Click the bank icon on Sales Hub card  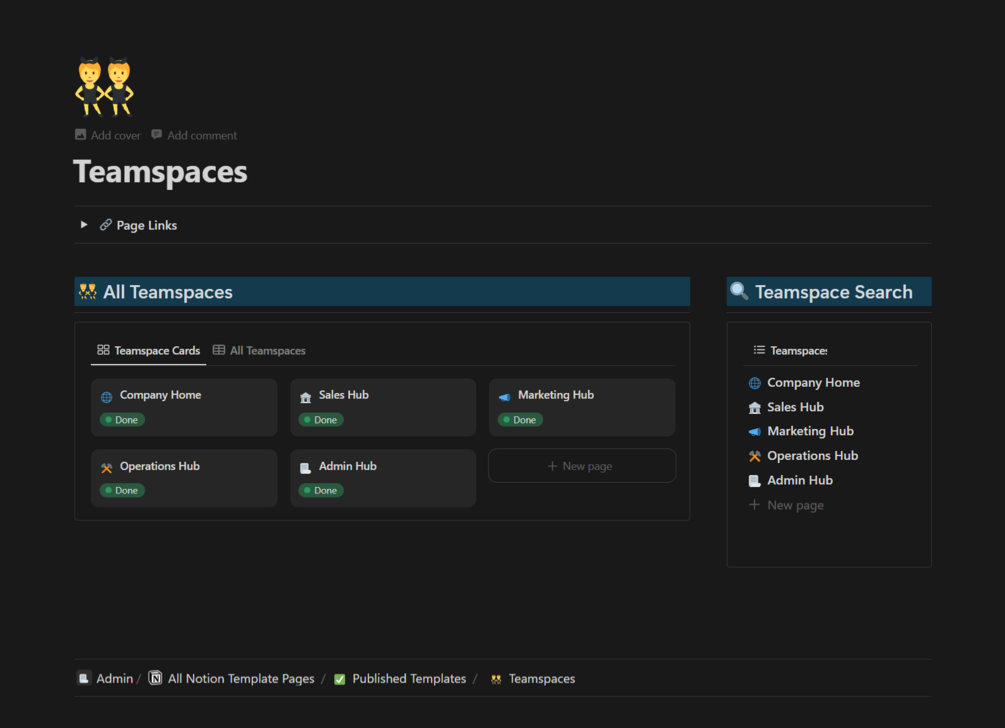tap(306, 397)
